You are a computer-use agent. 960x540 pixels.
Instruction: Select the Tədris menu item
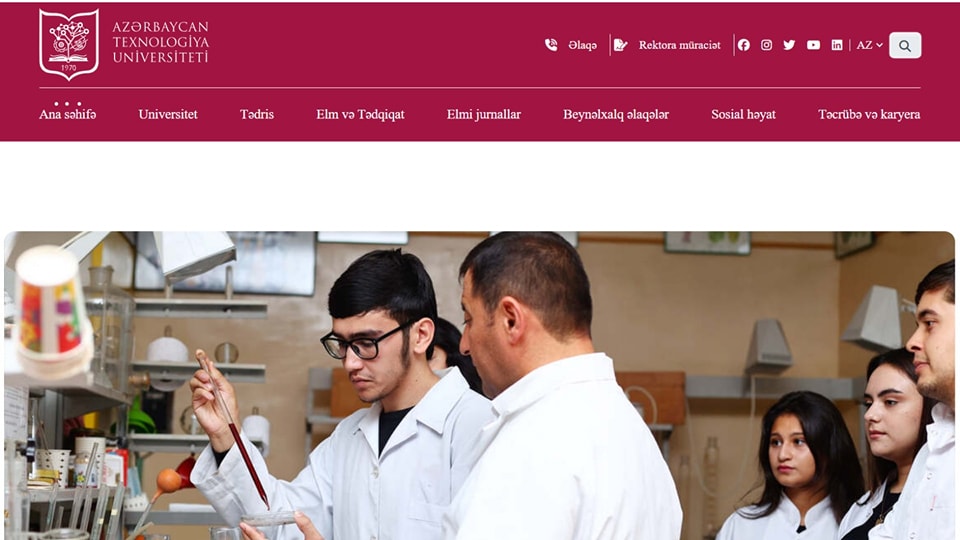[x=257, y=114]
